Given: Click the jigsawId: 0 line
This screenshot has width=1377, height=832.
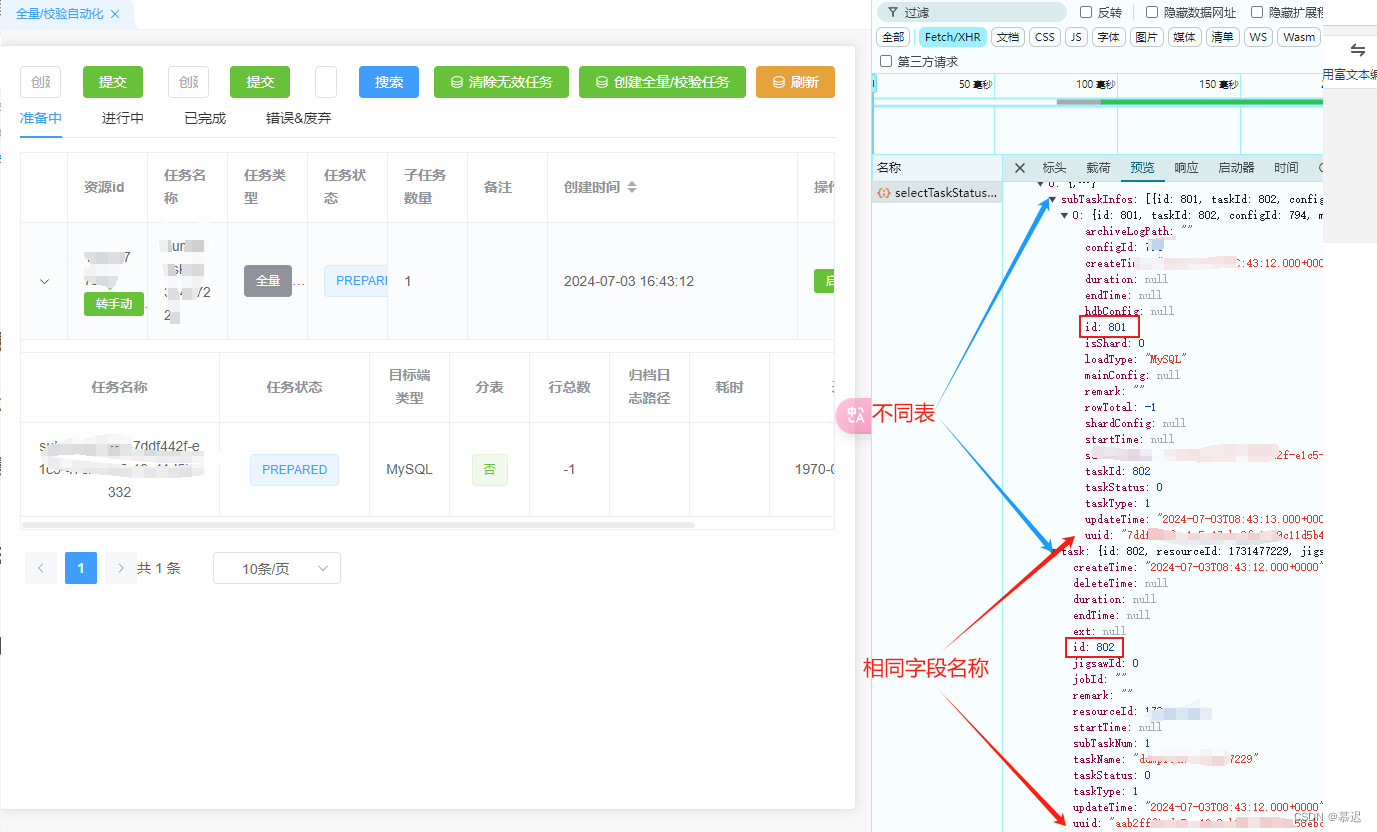Looking at the screenshot, I should tap(1105, 663).
